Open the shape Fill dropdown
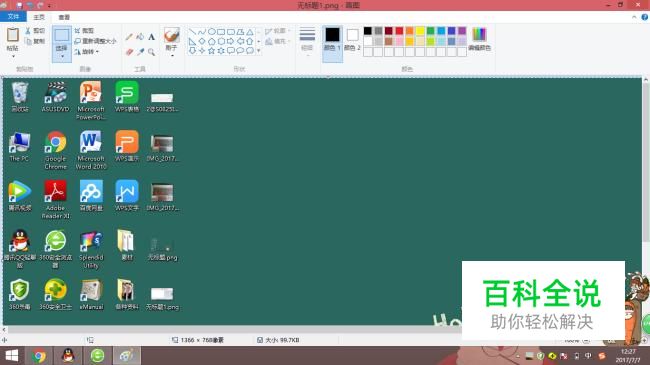 tap(277, 41)
